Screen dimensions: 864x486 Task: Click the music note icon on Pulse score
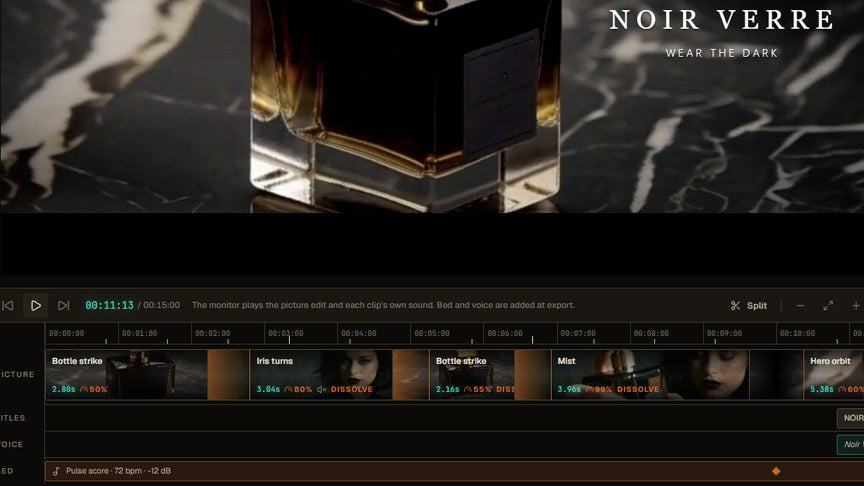[56, 471]
